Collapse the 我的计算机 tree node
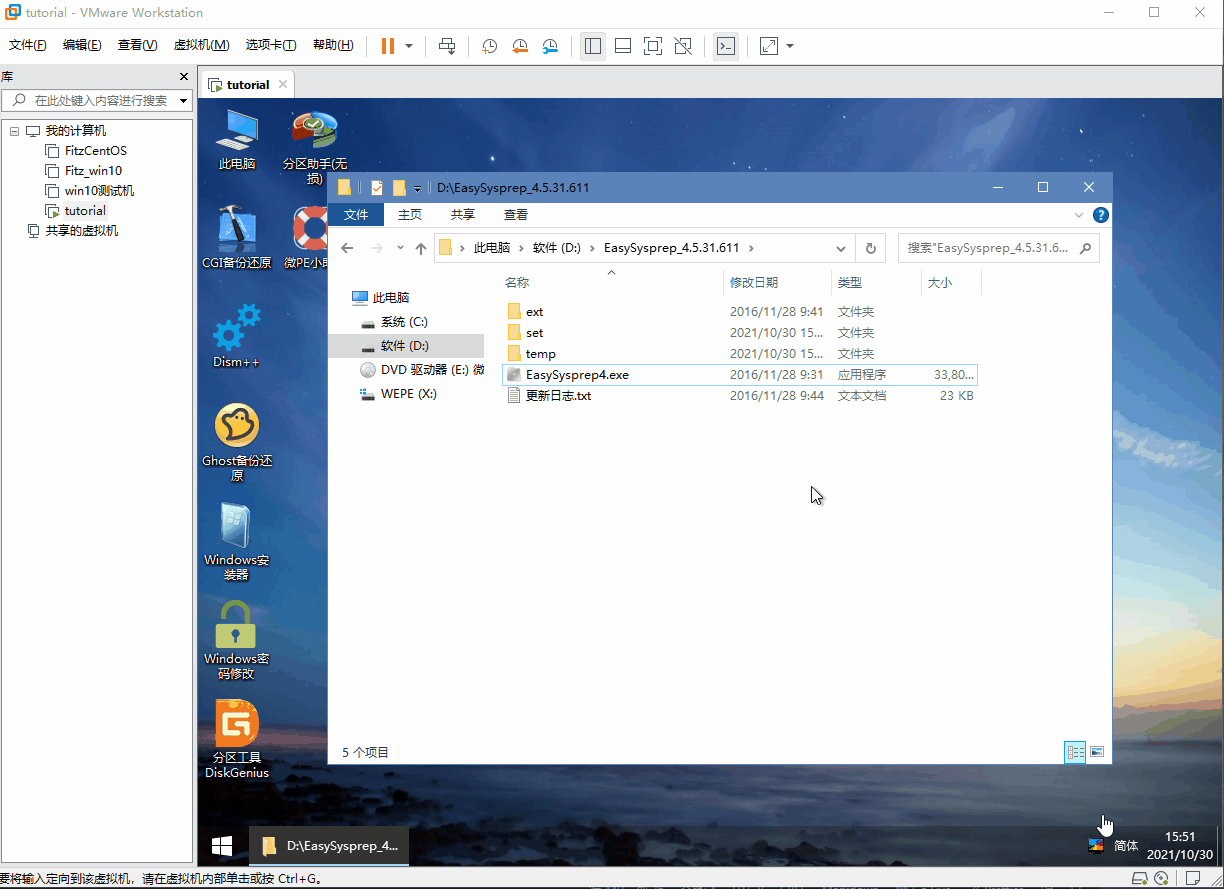 tap(14, 131)
